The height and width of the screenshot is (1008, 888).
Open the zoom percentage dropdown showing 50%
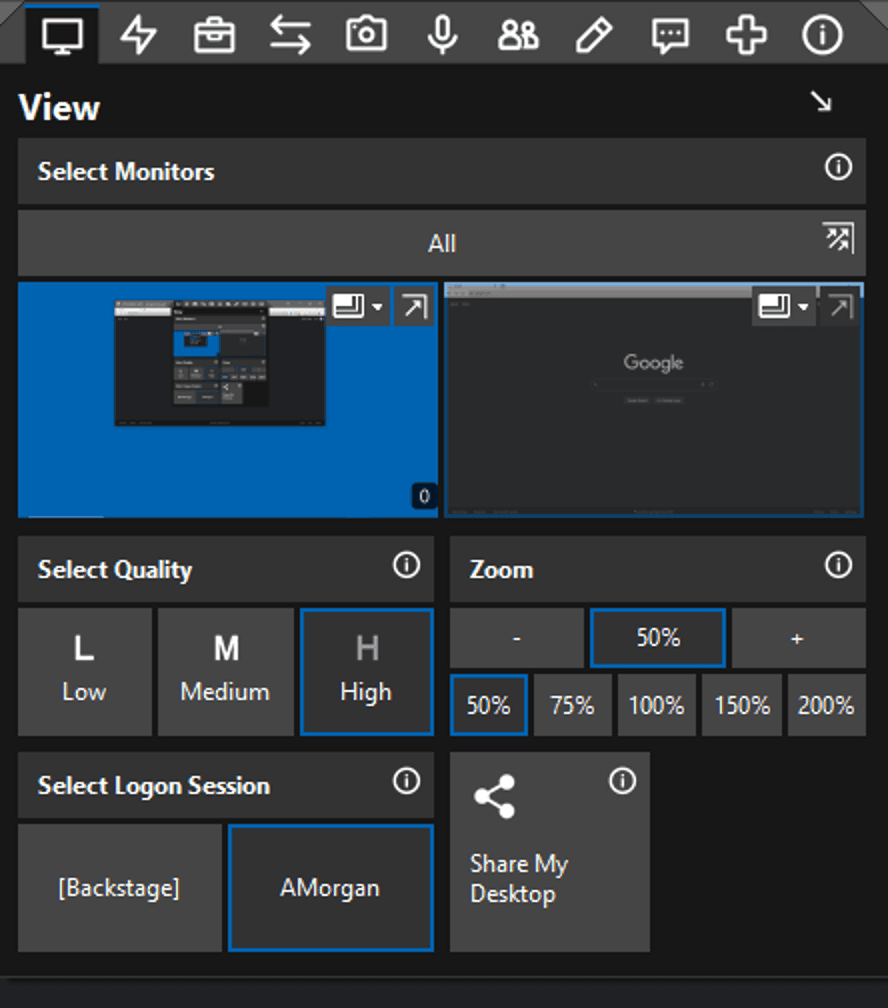(x=657, y=637)
